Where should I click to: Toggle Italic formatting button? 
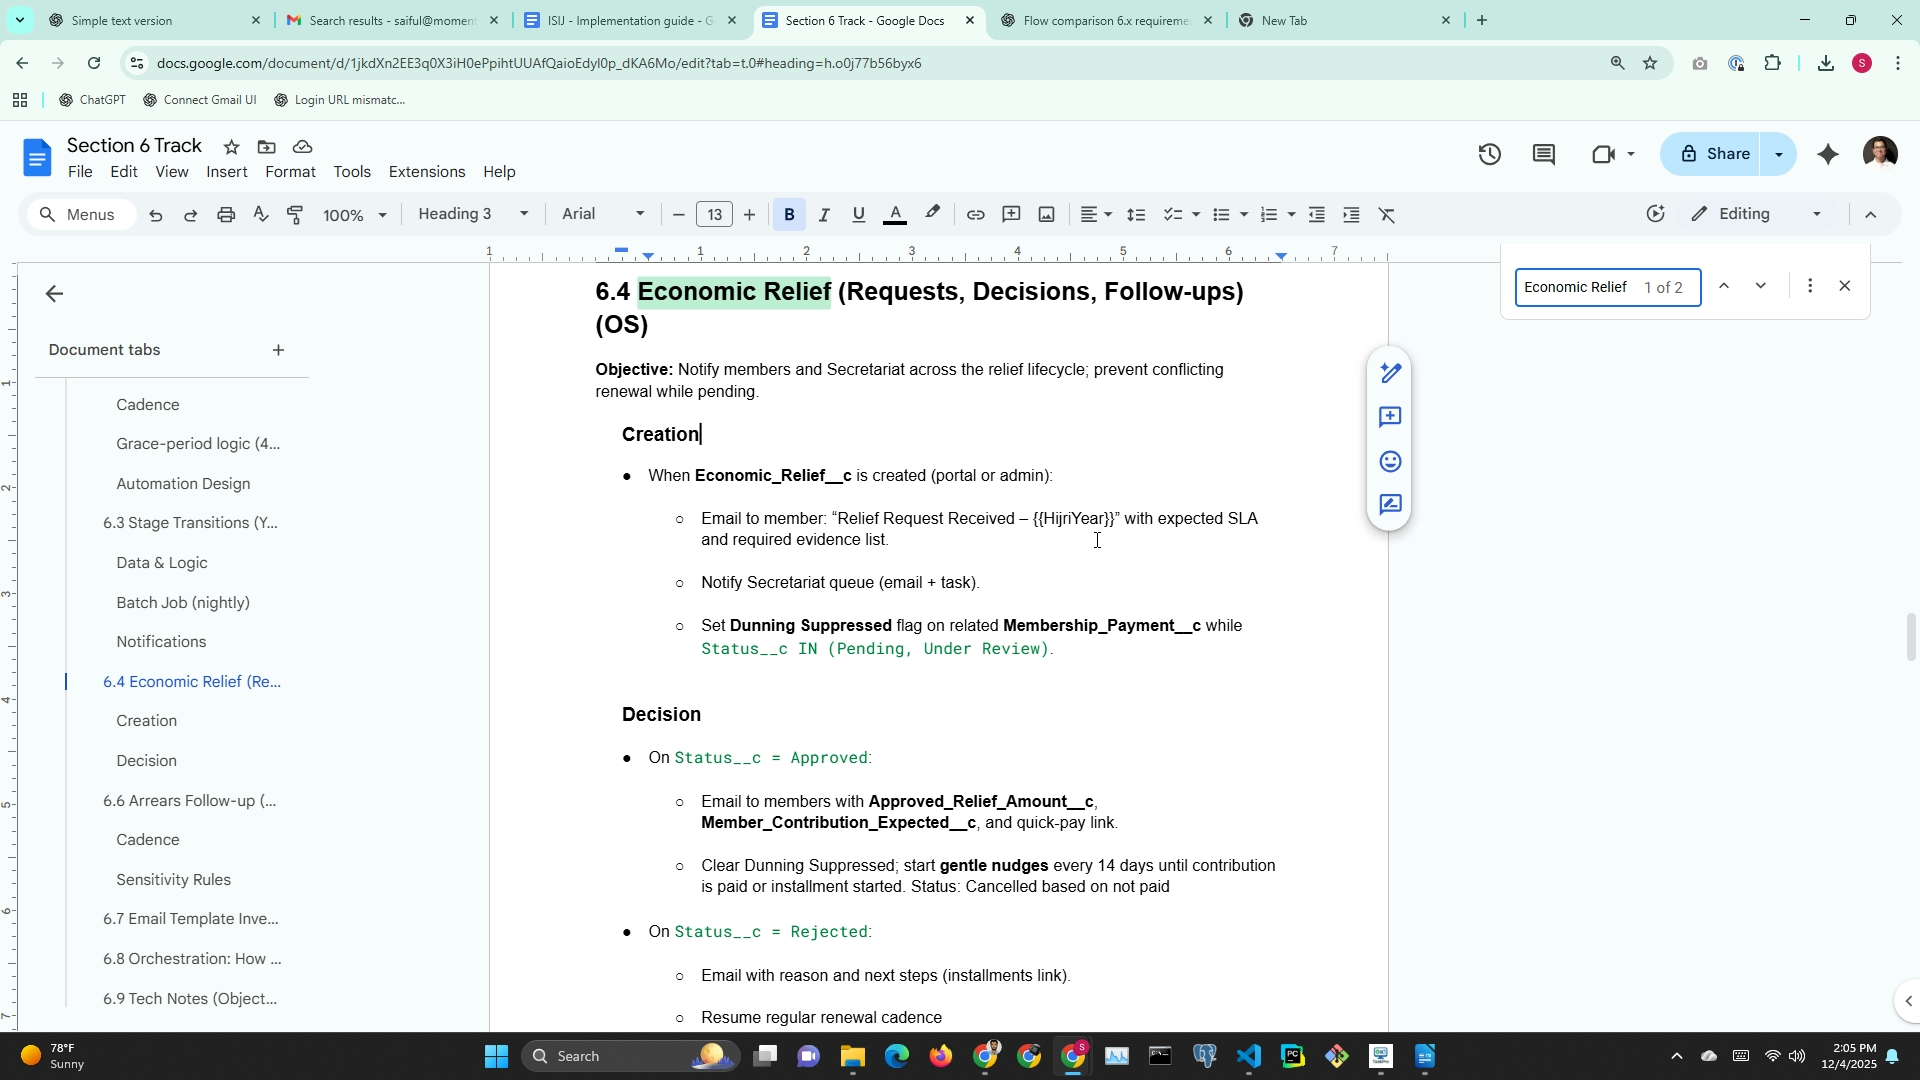824,215
